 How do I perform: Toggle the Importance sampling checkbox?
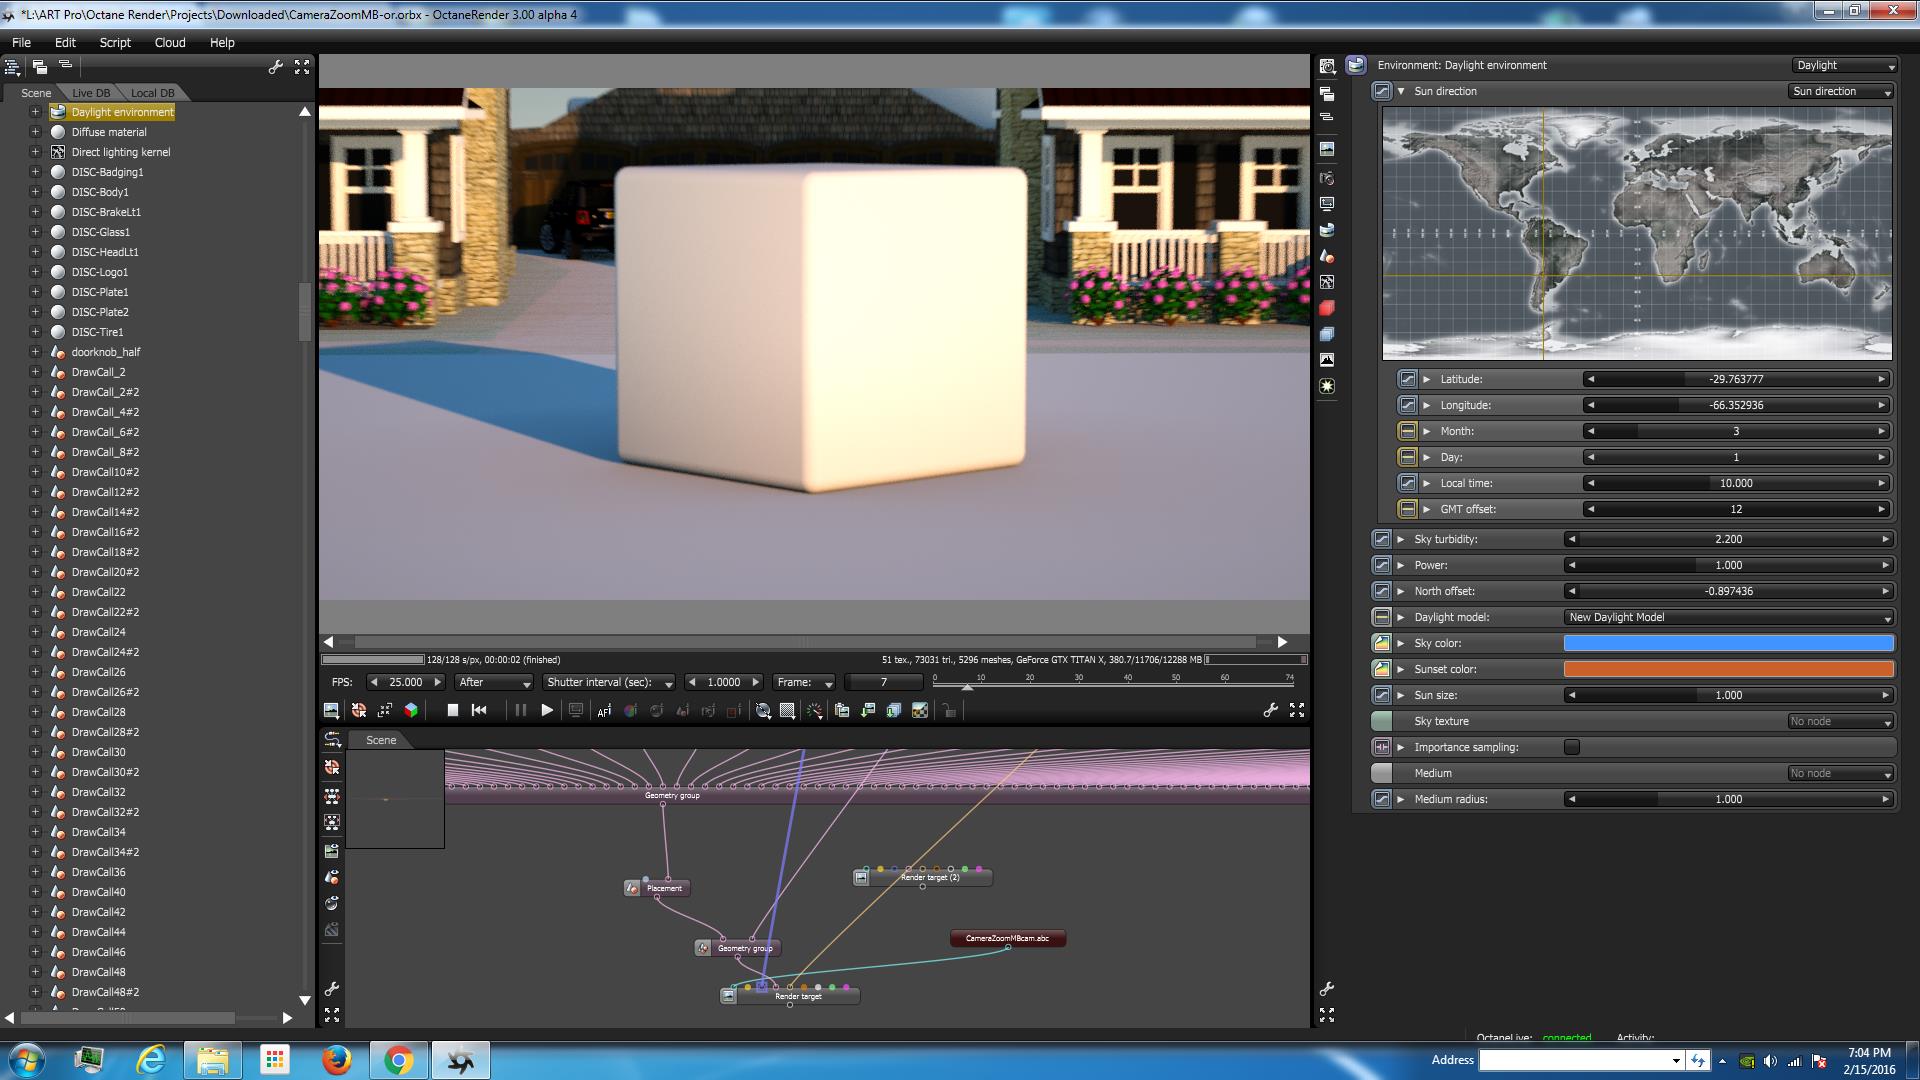[x=1572, y=747]
